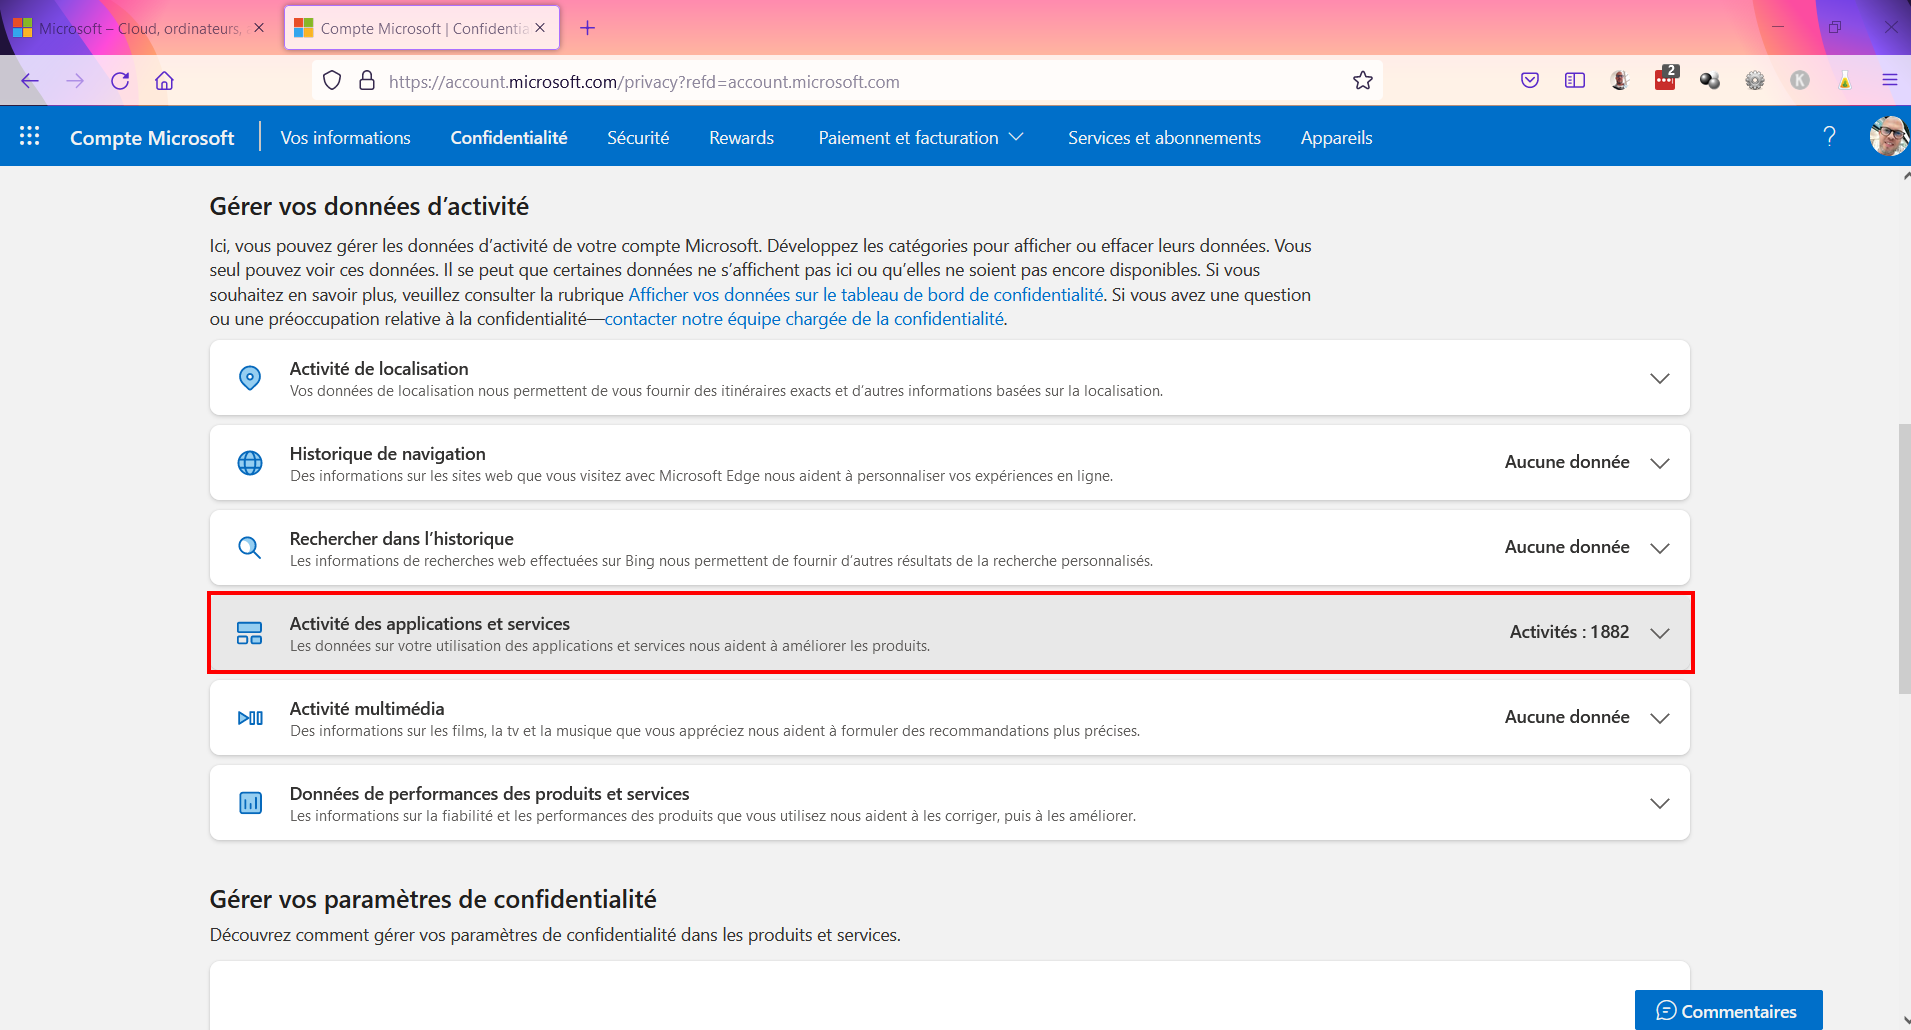
Task: Open Services et abonnements
Action: coord(1164,137)
